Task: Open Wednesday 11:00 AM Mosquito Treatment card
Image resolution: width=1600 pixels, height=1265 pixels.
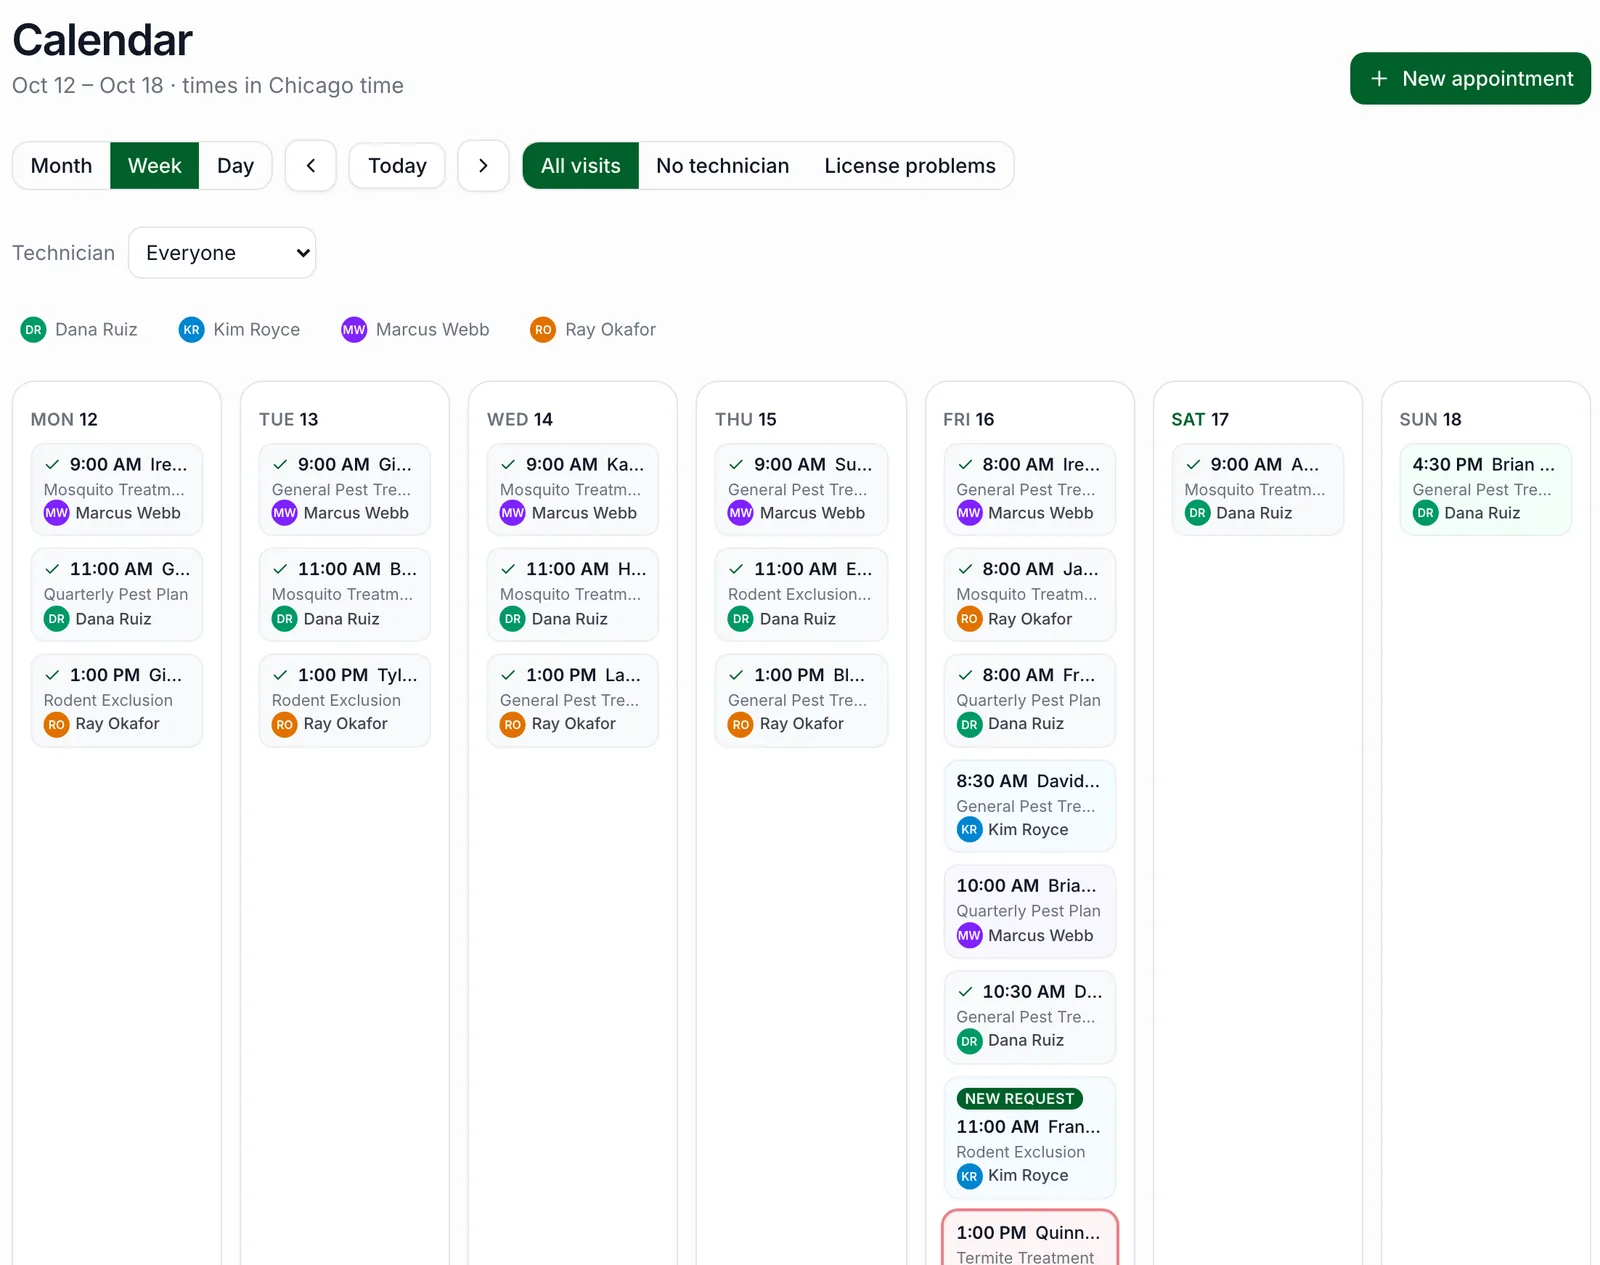Action: 573,594
